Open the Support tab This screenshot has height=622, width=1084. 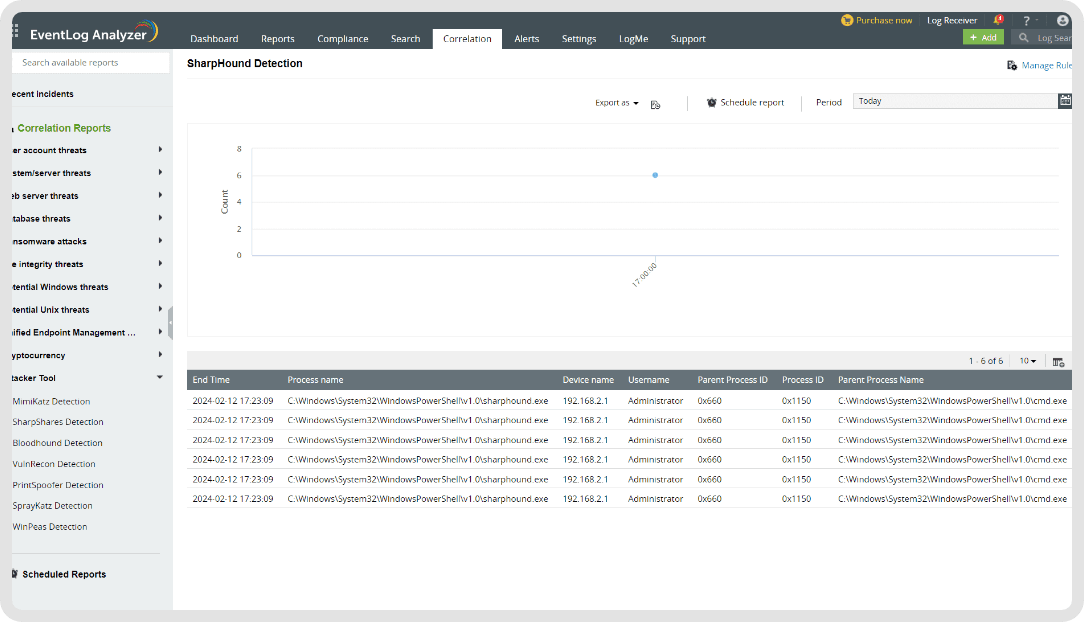click(689, 39)
